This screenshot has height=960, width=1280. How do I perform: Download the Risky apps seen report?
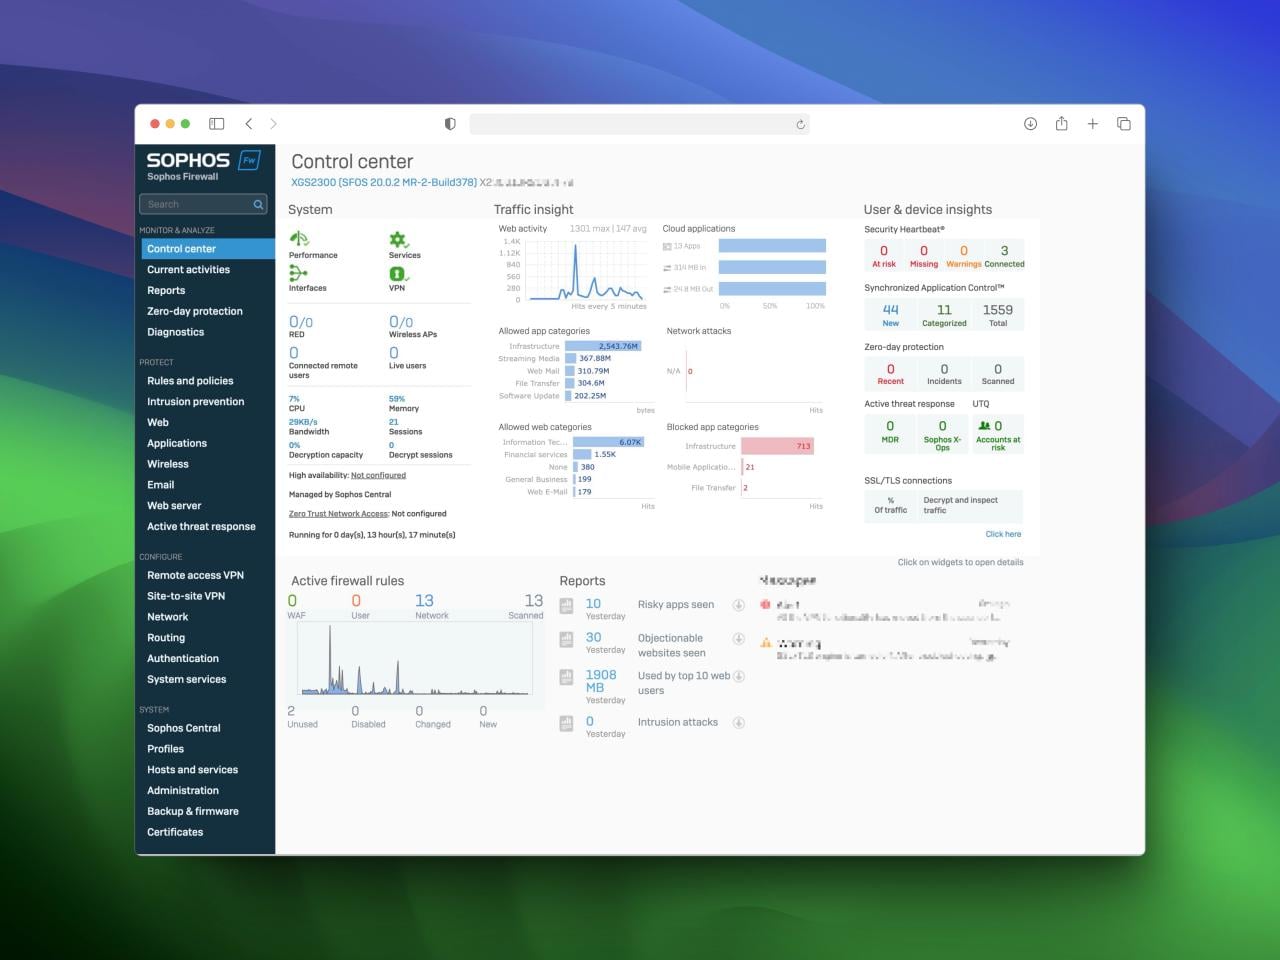[739, 604]
